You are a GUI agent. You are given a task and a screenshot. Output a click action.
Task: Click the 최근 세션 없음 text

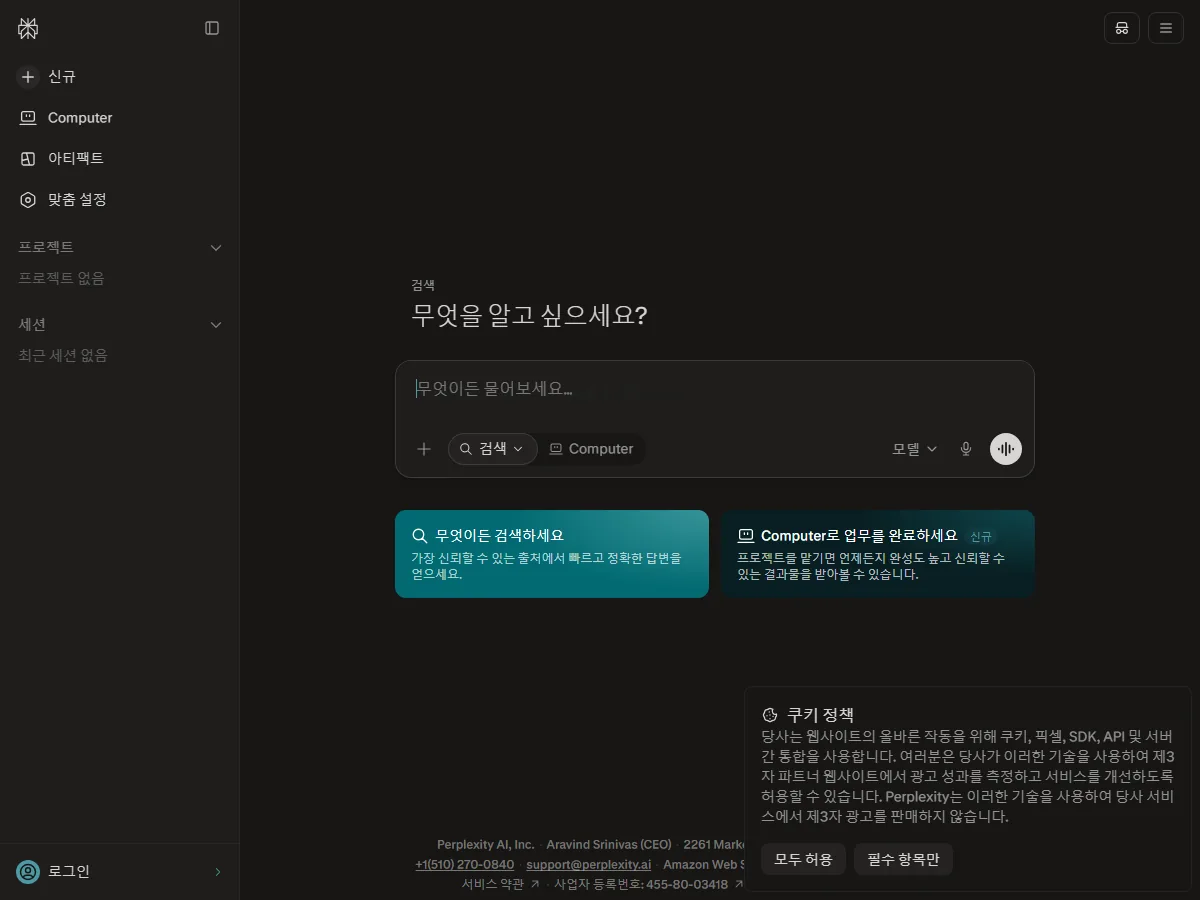(x=63, y=355)
